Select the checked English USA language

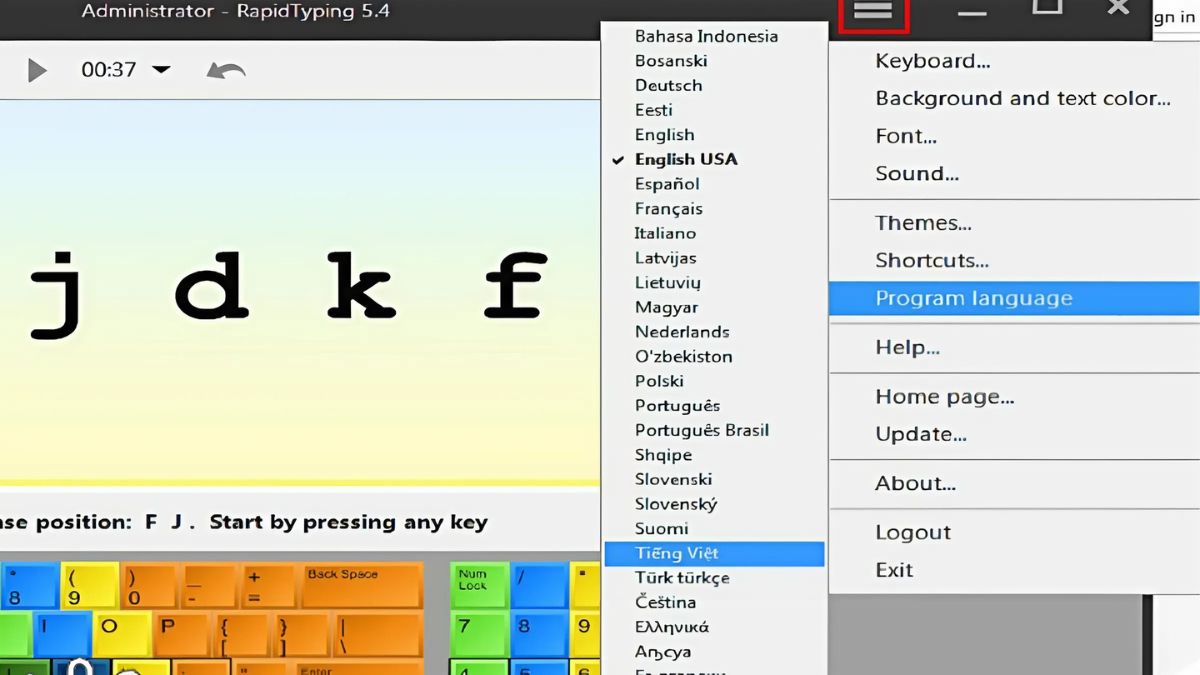pyautogui.click(x=686, y=159)
